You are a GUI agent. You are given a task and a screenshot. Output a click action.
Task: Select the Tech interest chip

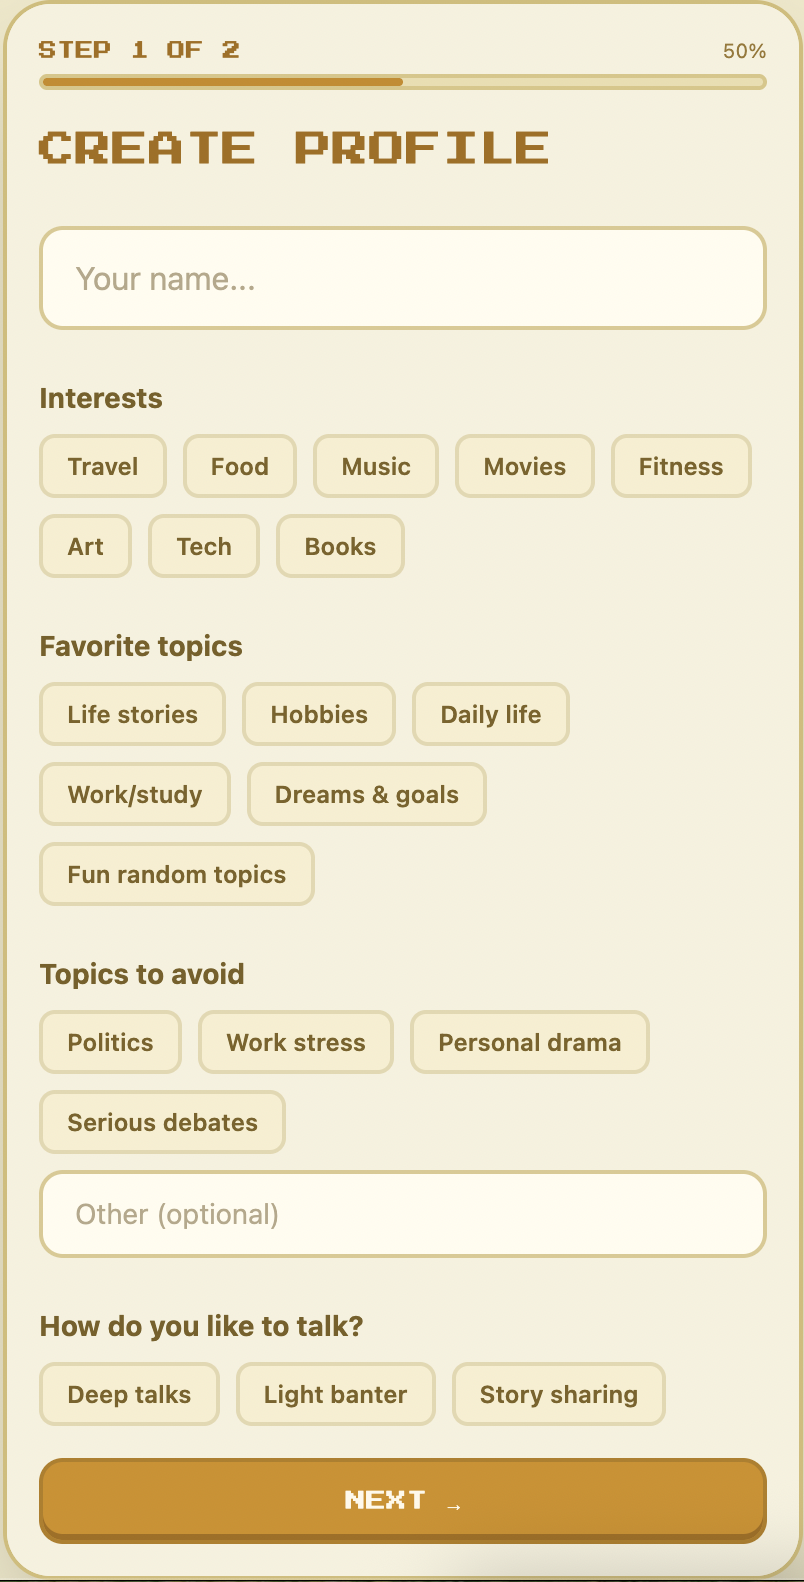tap(204, 546)
